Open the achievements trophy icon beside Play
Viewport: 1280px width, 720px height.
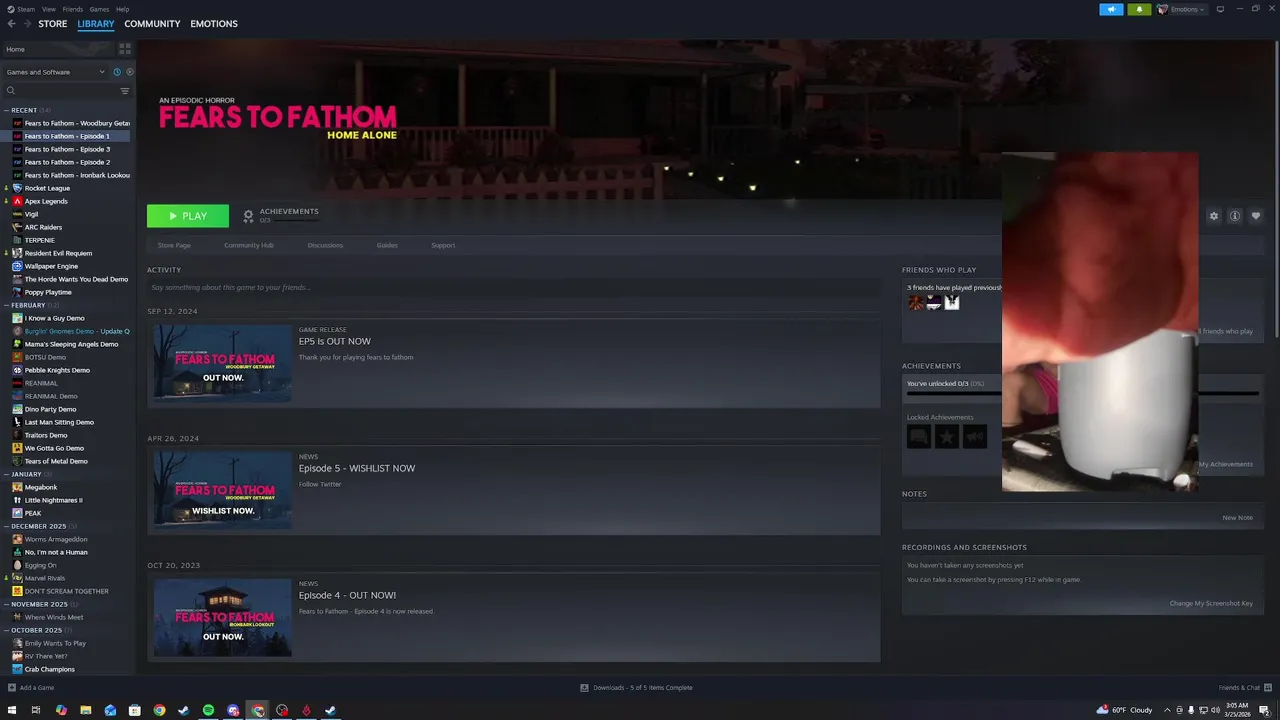[249, 216]
